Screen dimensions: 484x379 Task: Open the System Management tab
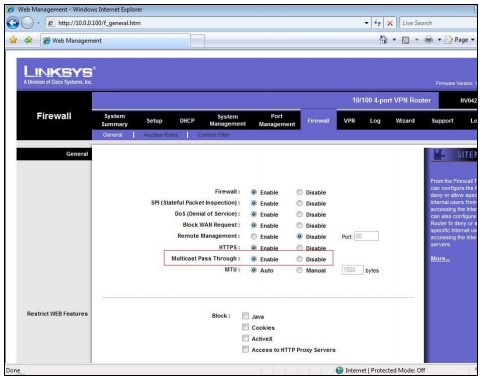228,120
